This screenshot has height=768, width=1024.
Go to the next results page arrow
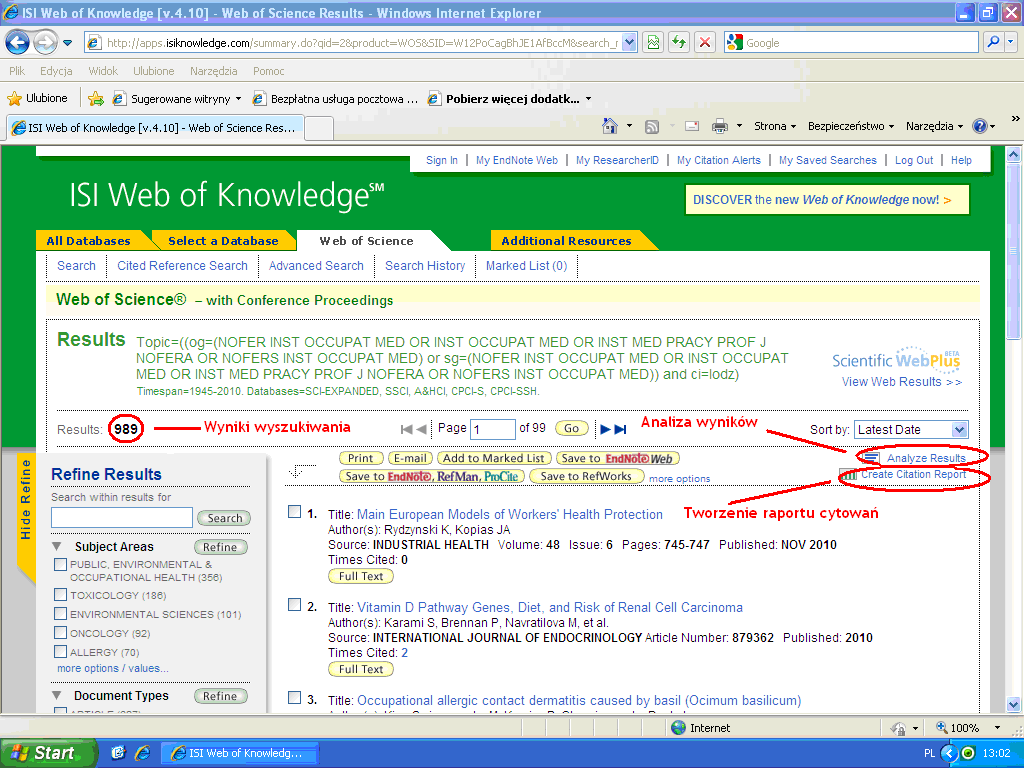[605, 429]
